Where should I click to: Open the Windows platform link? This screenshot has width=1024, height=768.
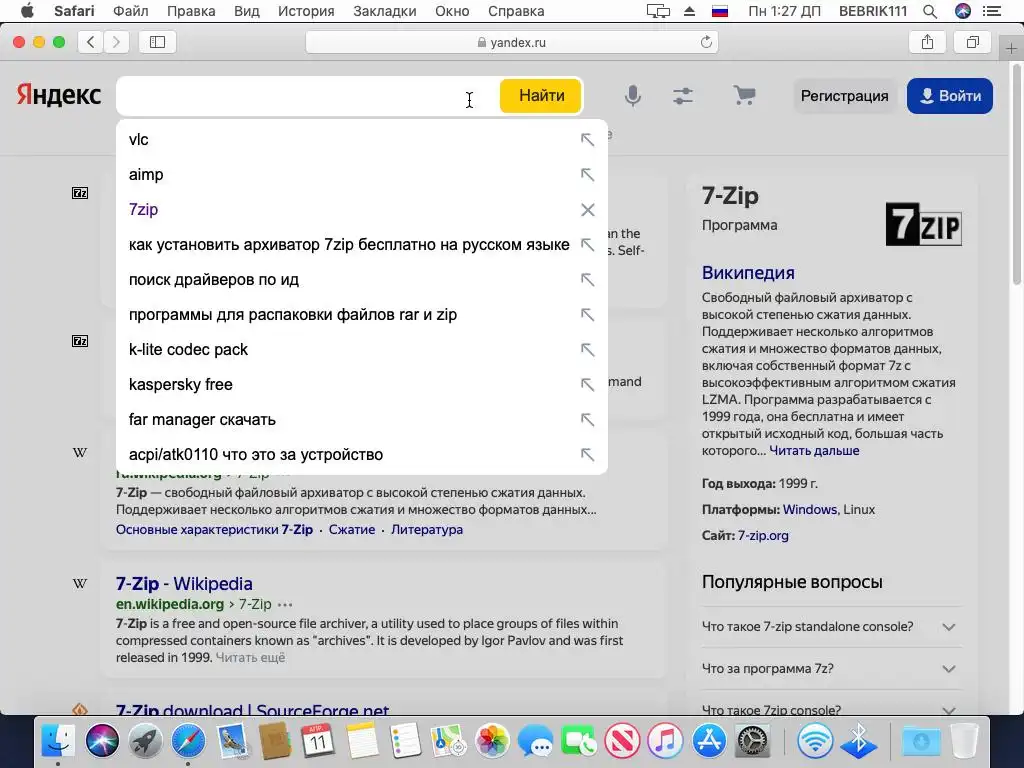click(810, 509)
